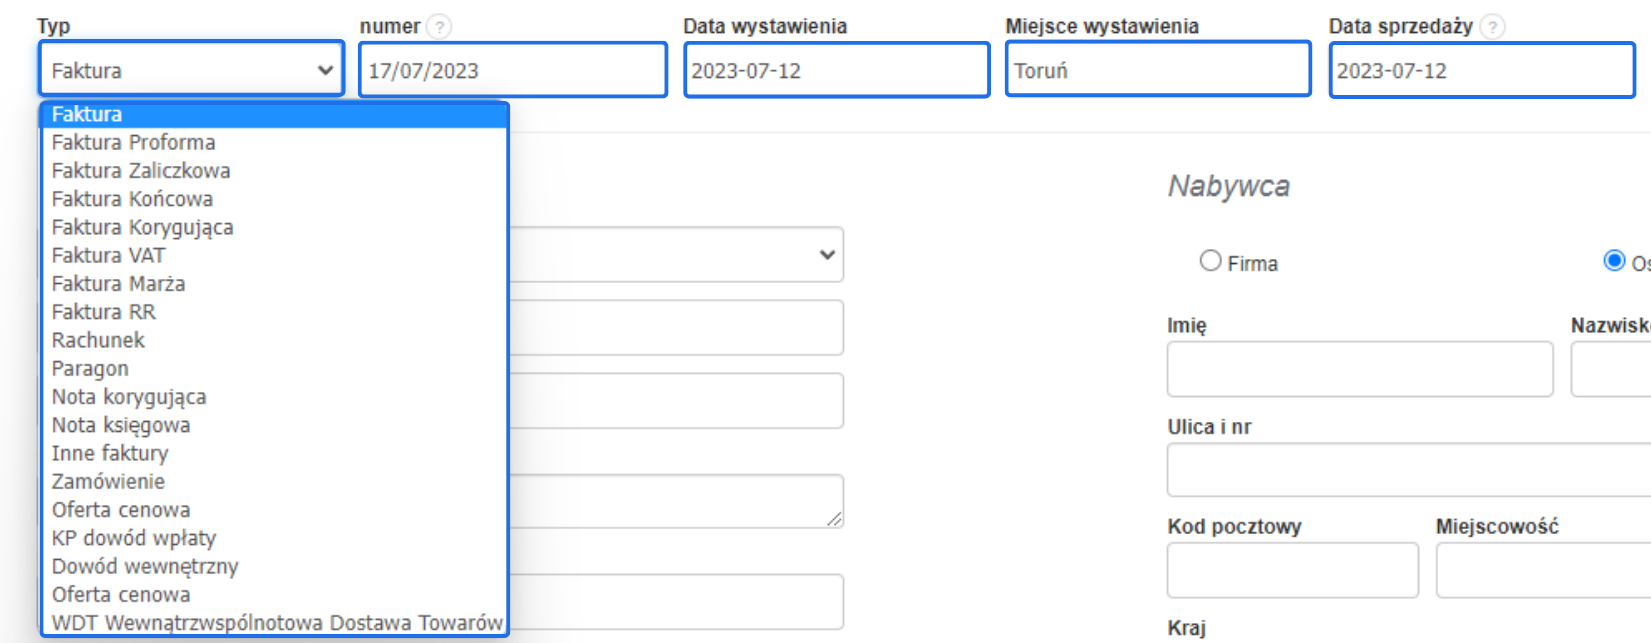
Task: Select Nota księgowa option
Action: pos(121,425)
